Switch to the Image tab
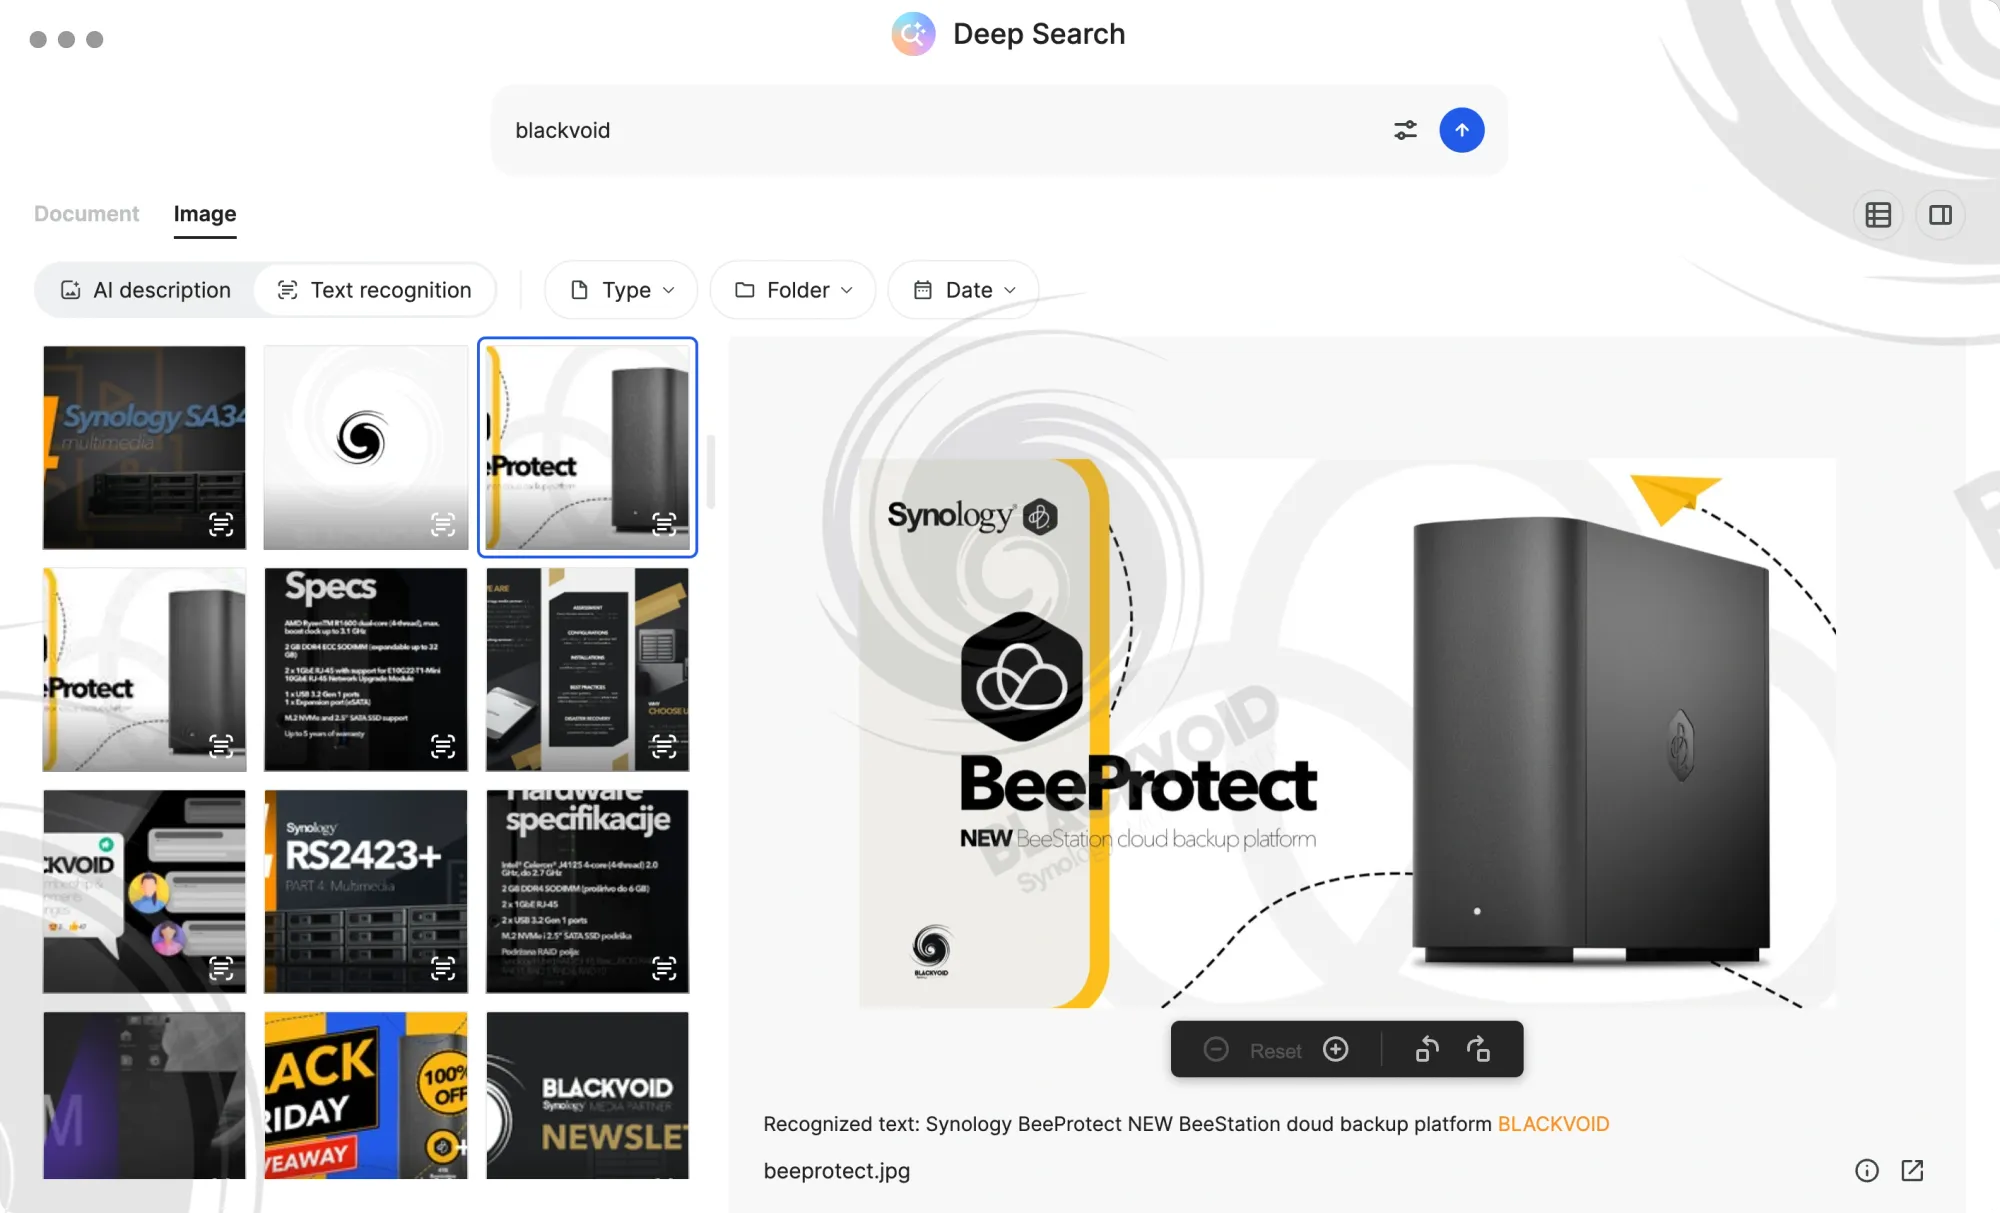The height and width of the screenshot is (1213, 2000). coord(205,214)
